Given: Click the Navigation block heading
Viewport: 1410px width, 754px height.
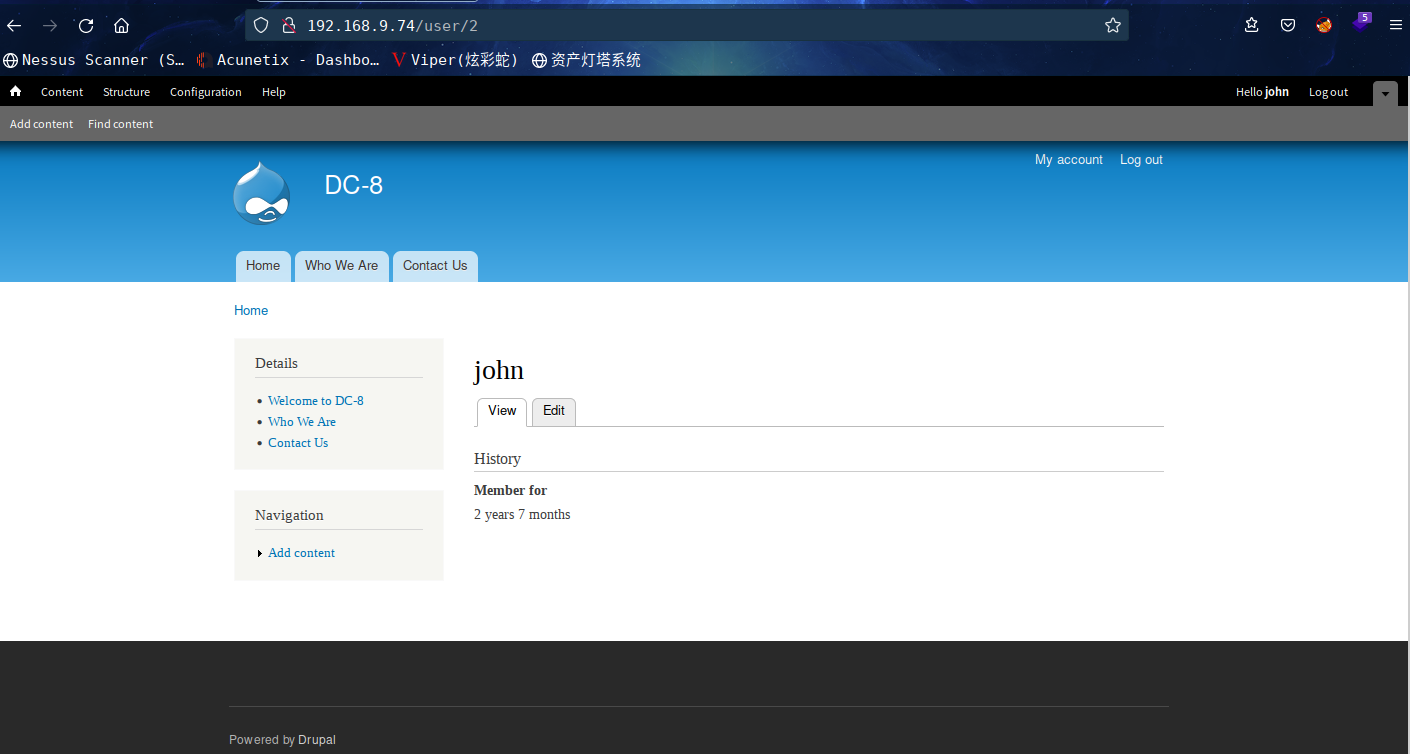Looking at the screenshot, I should click(289, 515).
